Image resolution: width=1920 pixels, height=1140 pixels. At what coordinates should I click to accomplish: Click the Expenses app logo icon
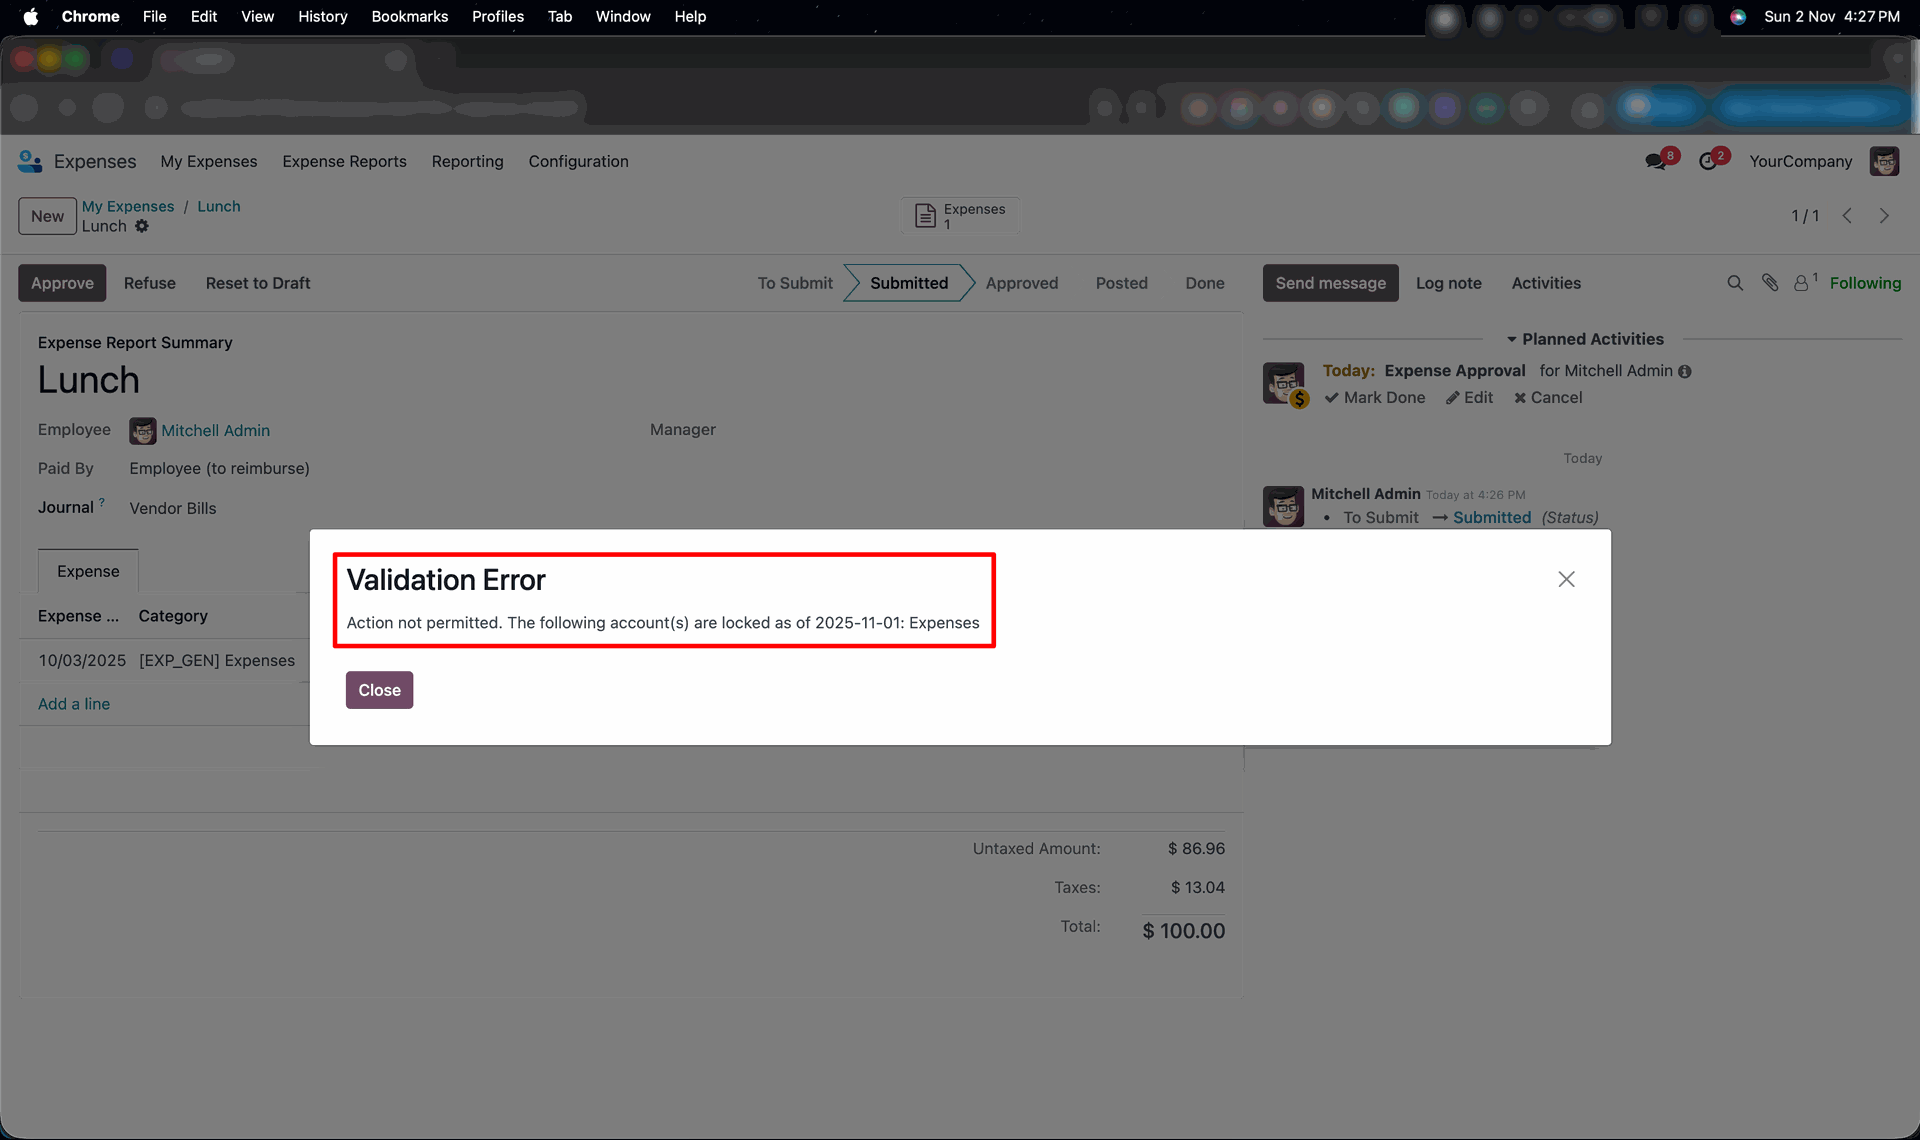pyautogui.click(x=30, y=161)
